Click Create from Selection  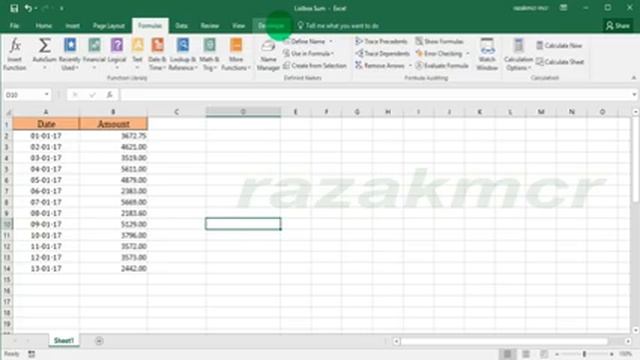[315, 65]
